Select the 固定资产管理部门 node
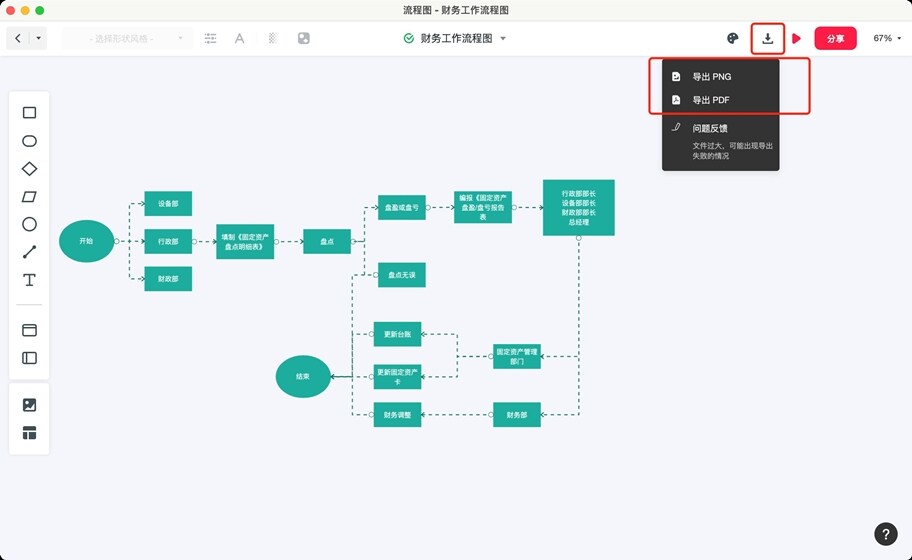Screen dimensions: 912x560 click(517, 356)
